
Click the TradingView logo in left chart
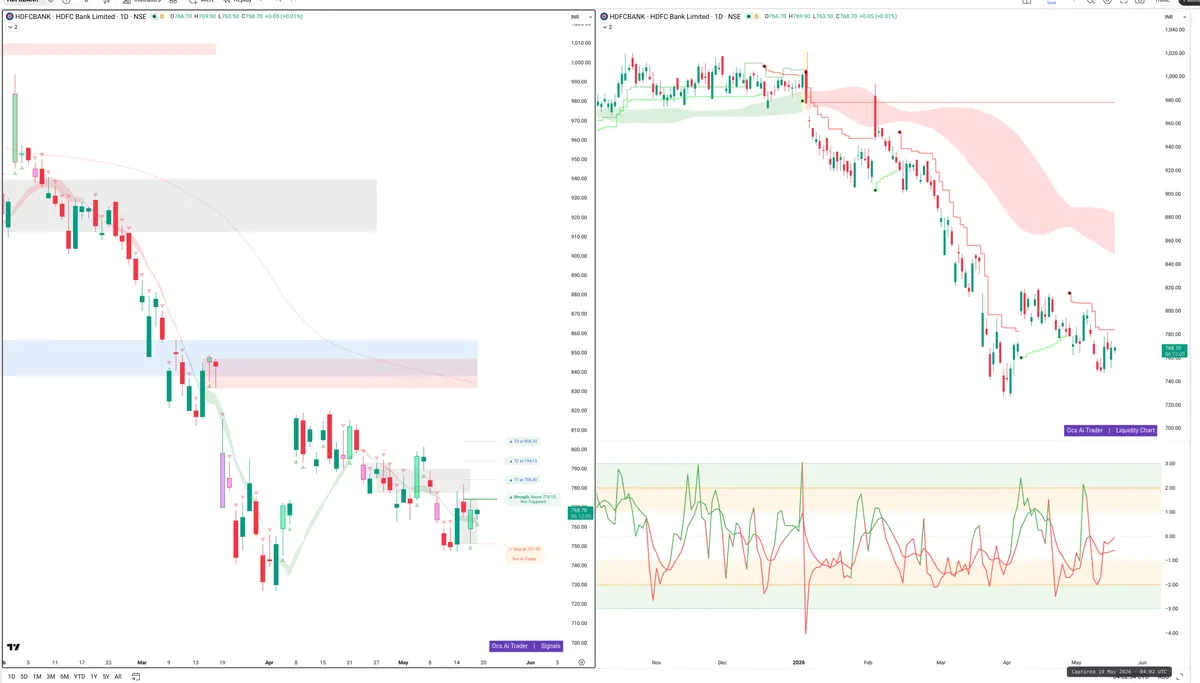tap(15, 648)
